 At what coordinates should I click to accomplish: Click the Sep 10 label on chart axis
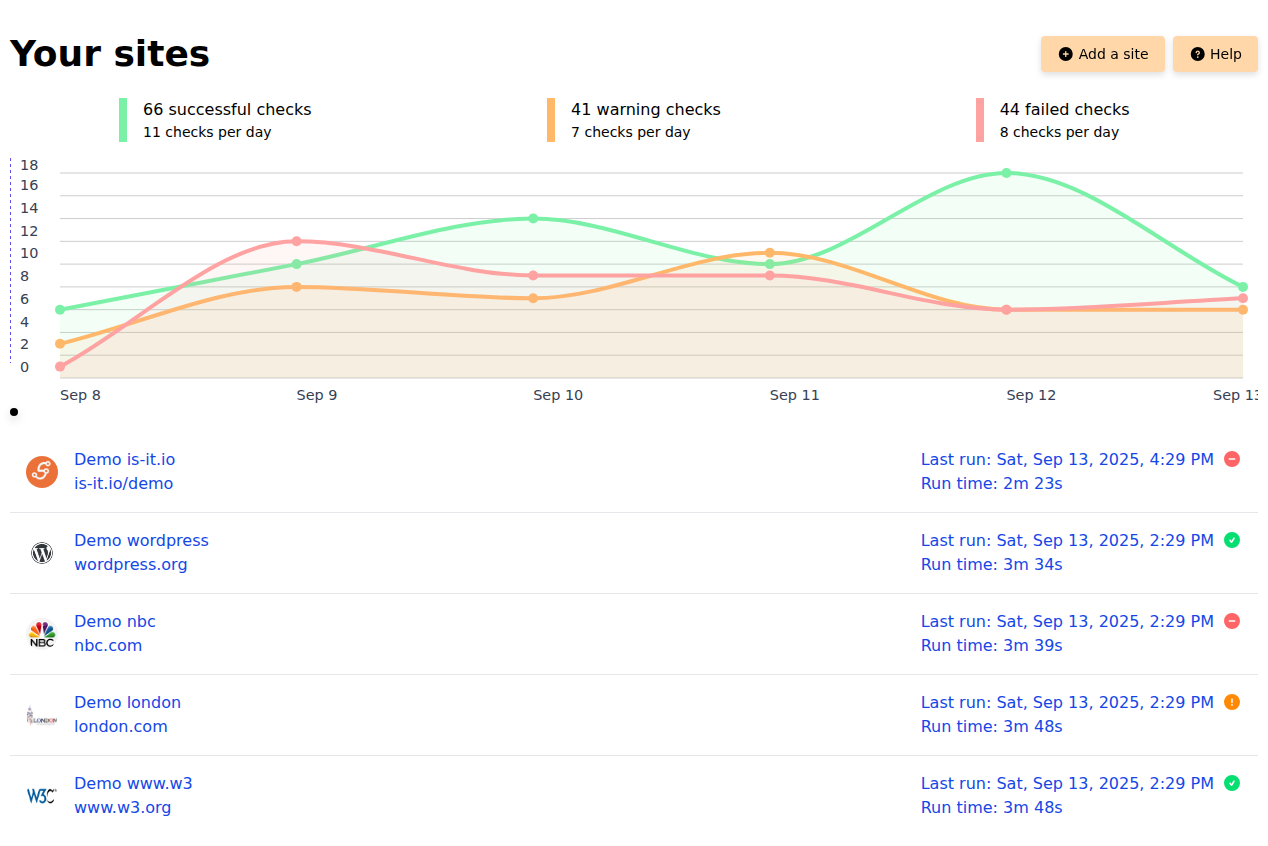coord(558,396)
